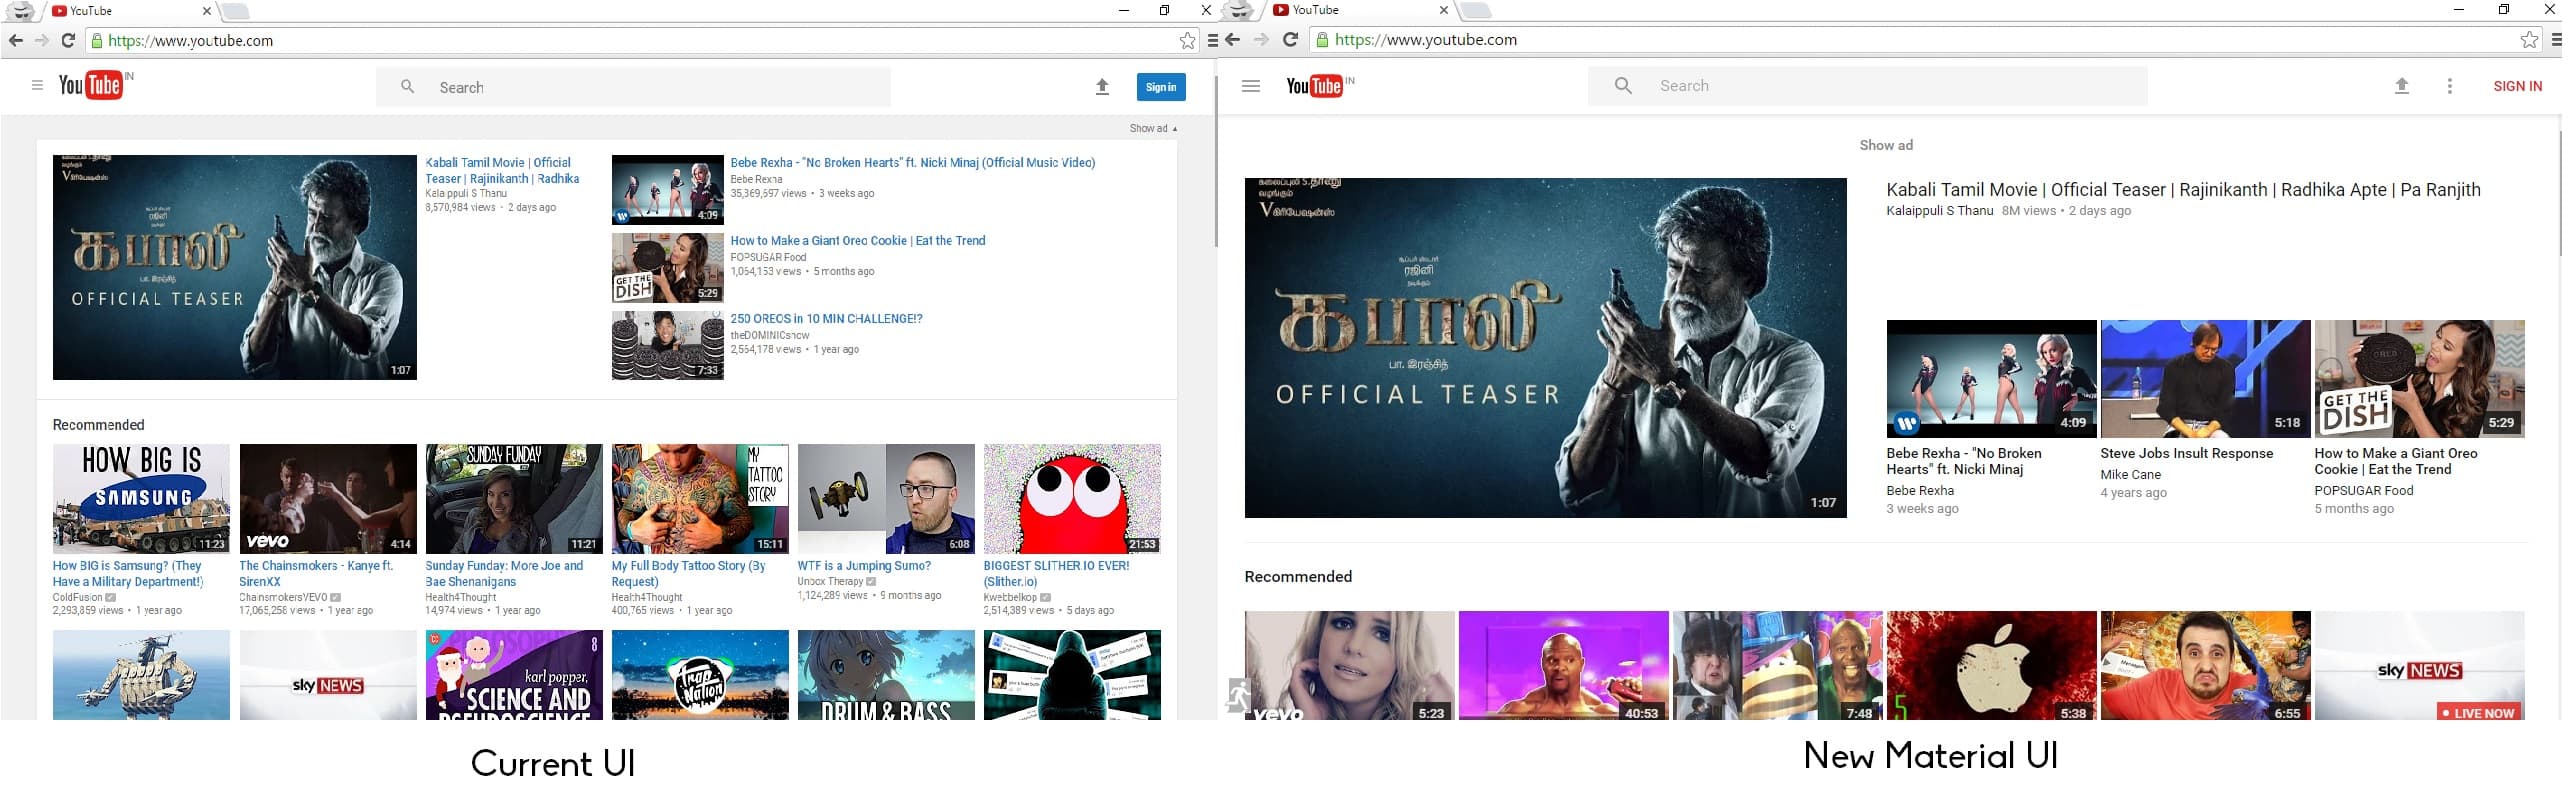Open new tab in left browser window
Screen dimensions: 2568x798
pos(234,11)
